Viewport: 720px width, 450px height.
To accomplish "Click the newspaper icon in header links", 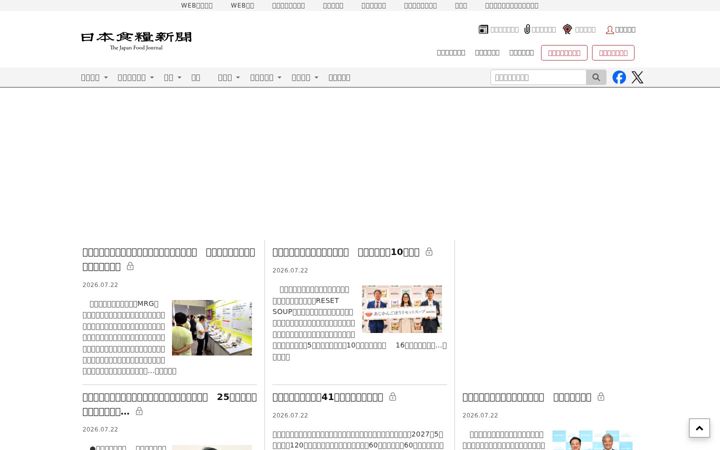I will 483,29.
